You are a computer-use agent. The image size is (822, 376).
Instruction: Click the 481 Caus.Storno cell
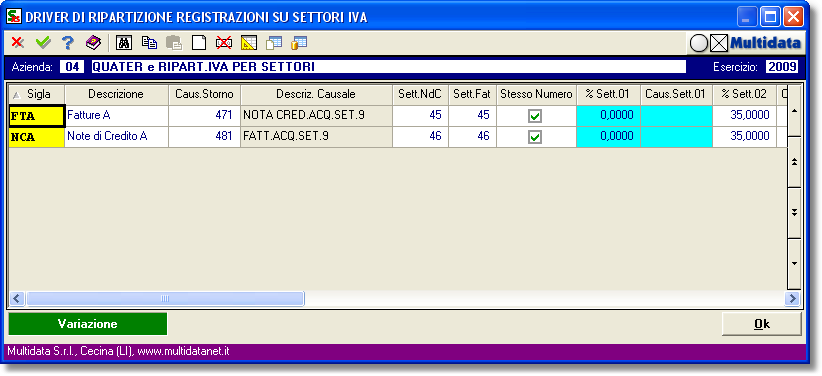pyautogui.click(x=204, y=137)
